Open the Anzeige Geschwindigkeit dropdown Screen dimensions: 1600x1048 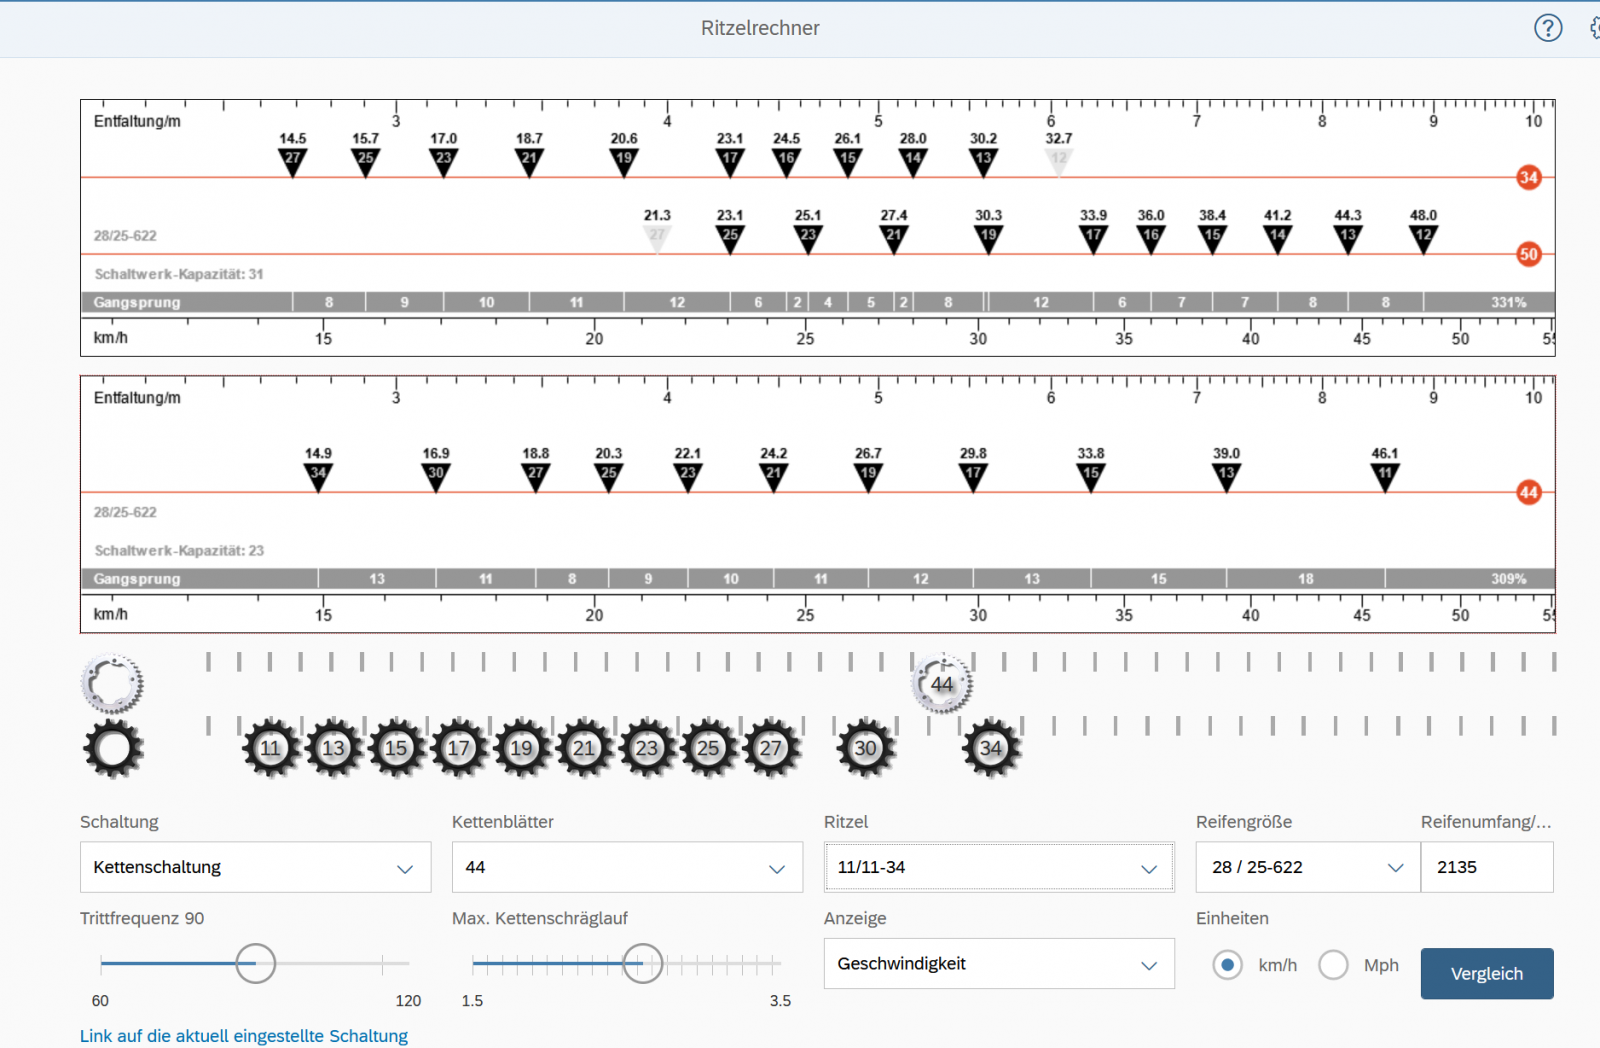point(999,964)
